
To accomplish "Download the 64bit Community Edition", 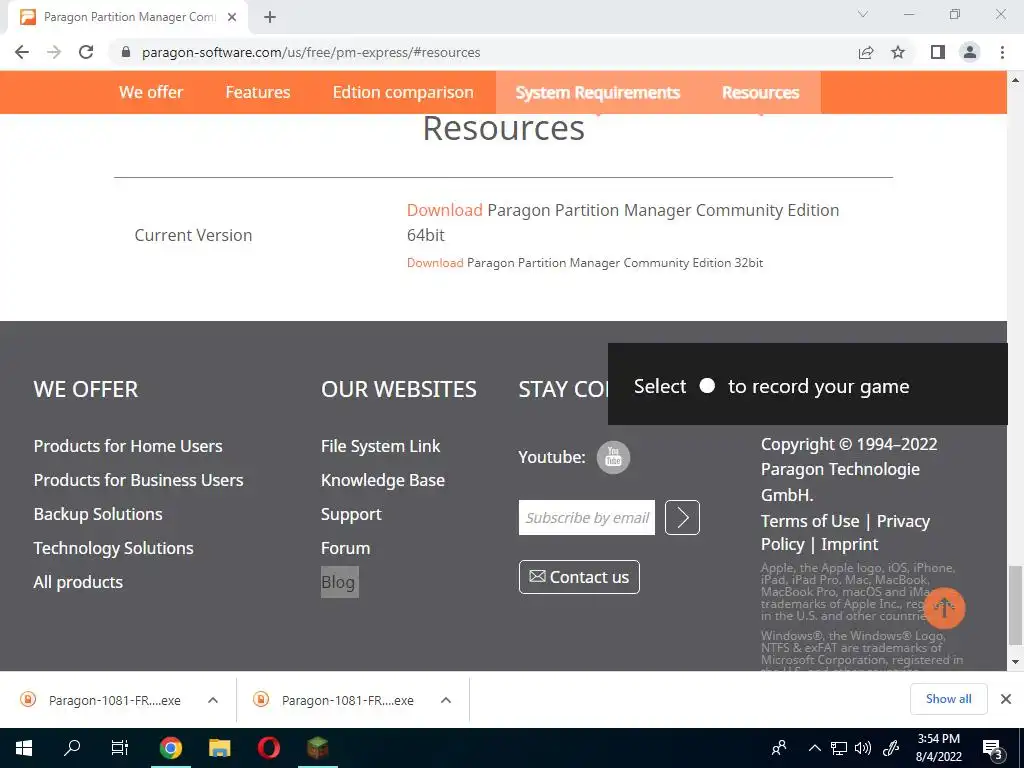I will tap(444, 210).
